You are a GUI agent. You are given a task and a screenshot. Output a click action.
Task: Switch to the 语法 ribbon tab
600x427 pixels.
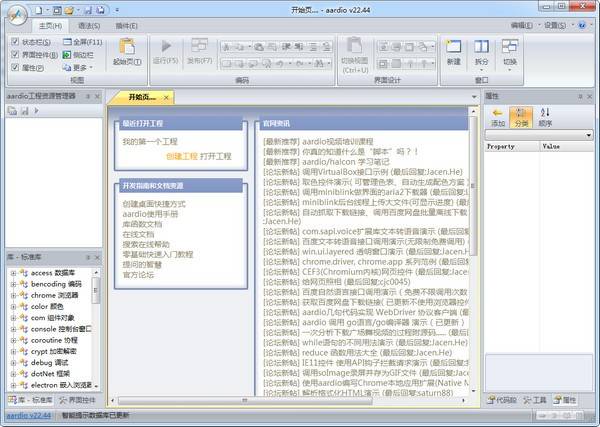pos(89,23)
